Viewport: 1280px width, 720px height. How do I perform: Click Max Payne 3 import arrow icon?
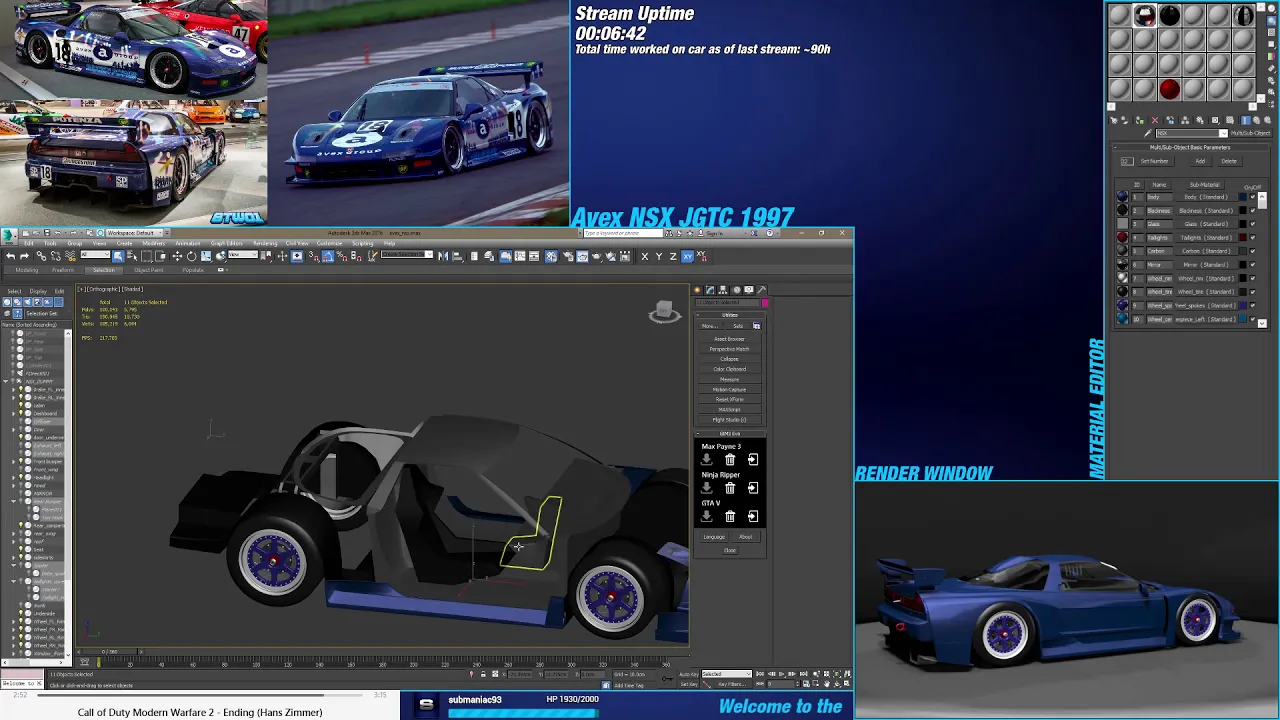(x=706, y=459)
